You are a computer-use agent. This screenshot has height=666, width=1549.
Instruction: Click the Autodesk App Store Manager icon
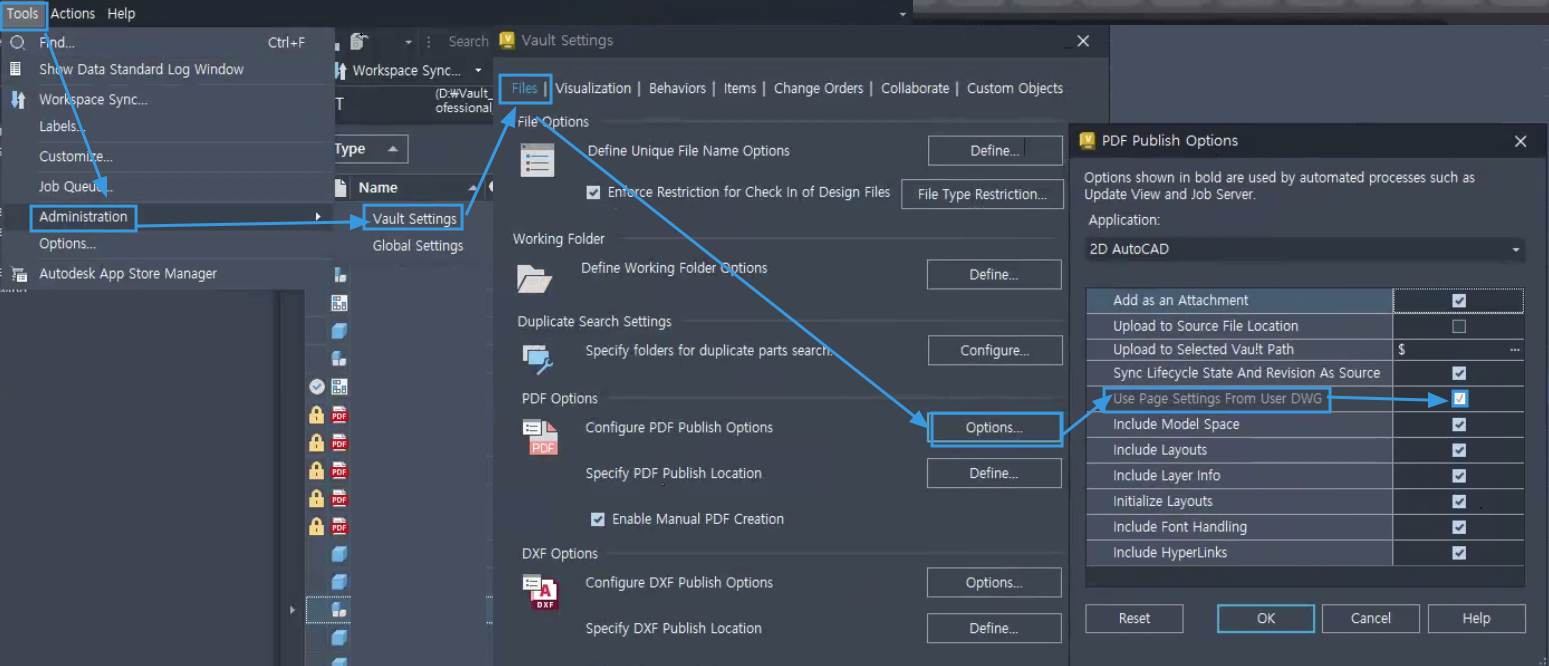click(x=17, y=273)
